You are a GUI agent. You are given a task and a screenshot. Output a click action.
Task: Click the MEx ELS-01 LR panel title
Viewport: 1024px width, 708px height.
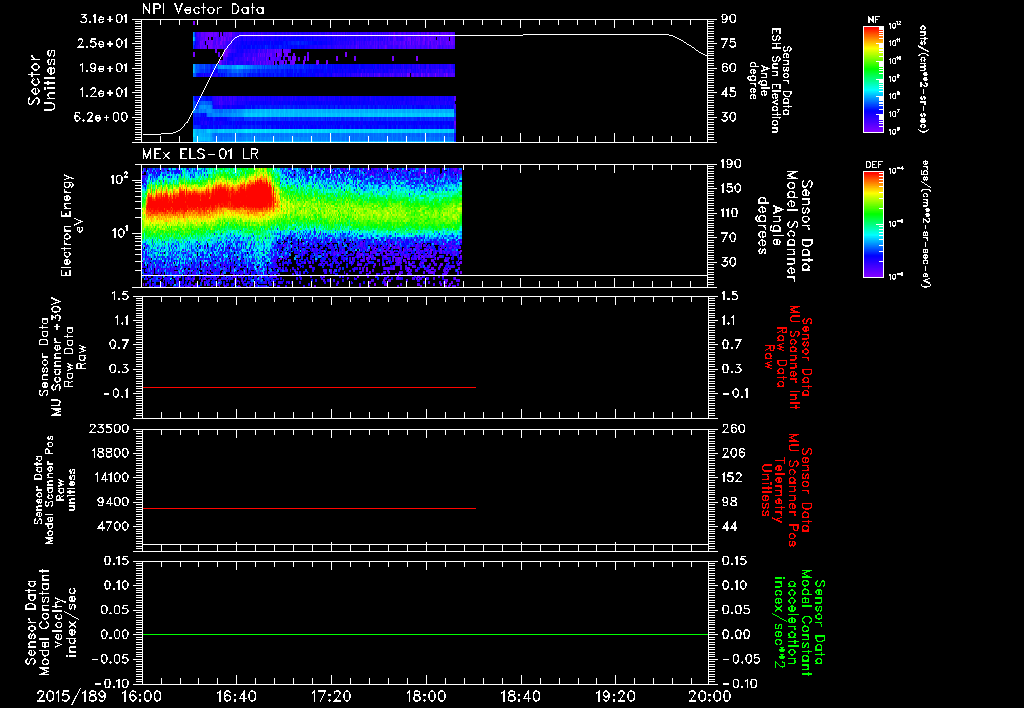click(x=200, y=154)
